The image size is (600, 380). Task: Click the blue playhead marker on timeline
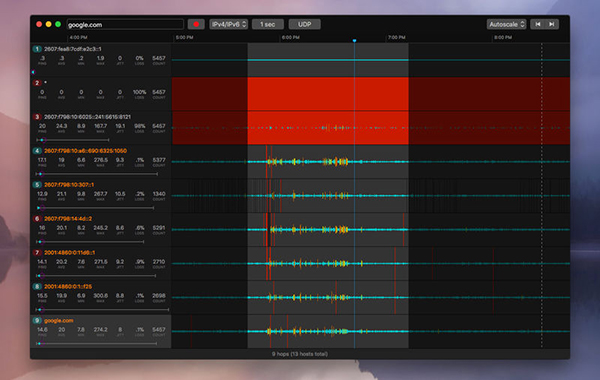click(x=354, y=41)
